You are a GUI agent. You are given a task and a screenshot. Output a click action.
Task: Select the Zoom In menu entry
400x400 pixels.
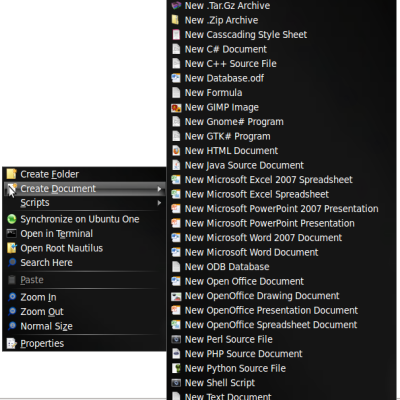click(84, 297)
